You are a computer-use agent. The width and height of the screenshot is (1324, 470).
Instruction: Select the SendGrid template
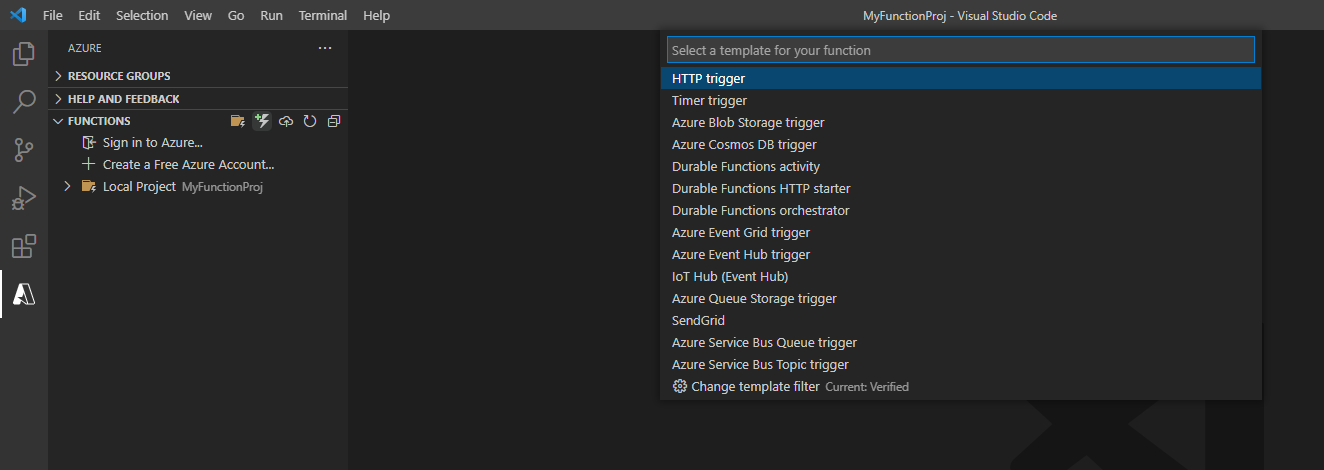pyautogui.click(x=960, y=320)
